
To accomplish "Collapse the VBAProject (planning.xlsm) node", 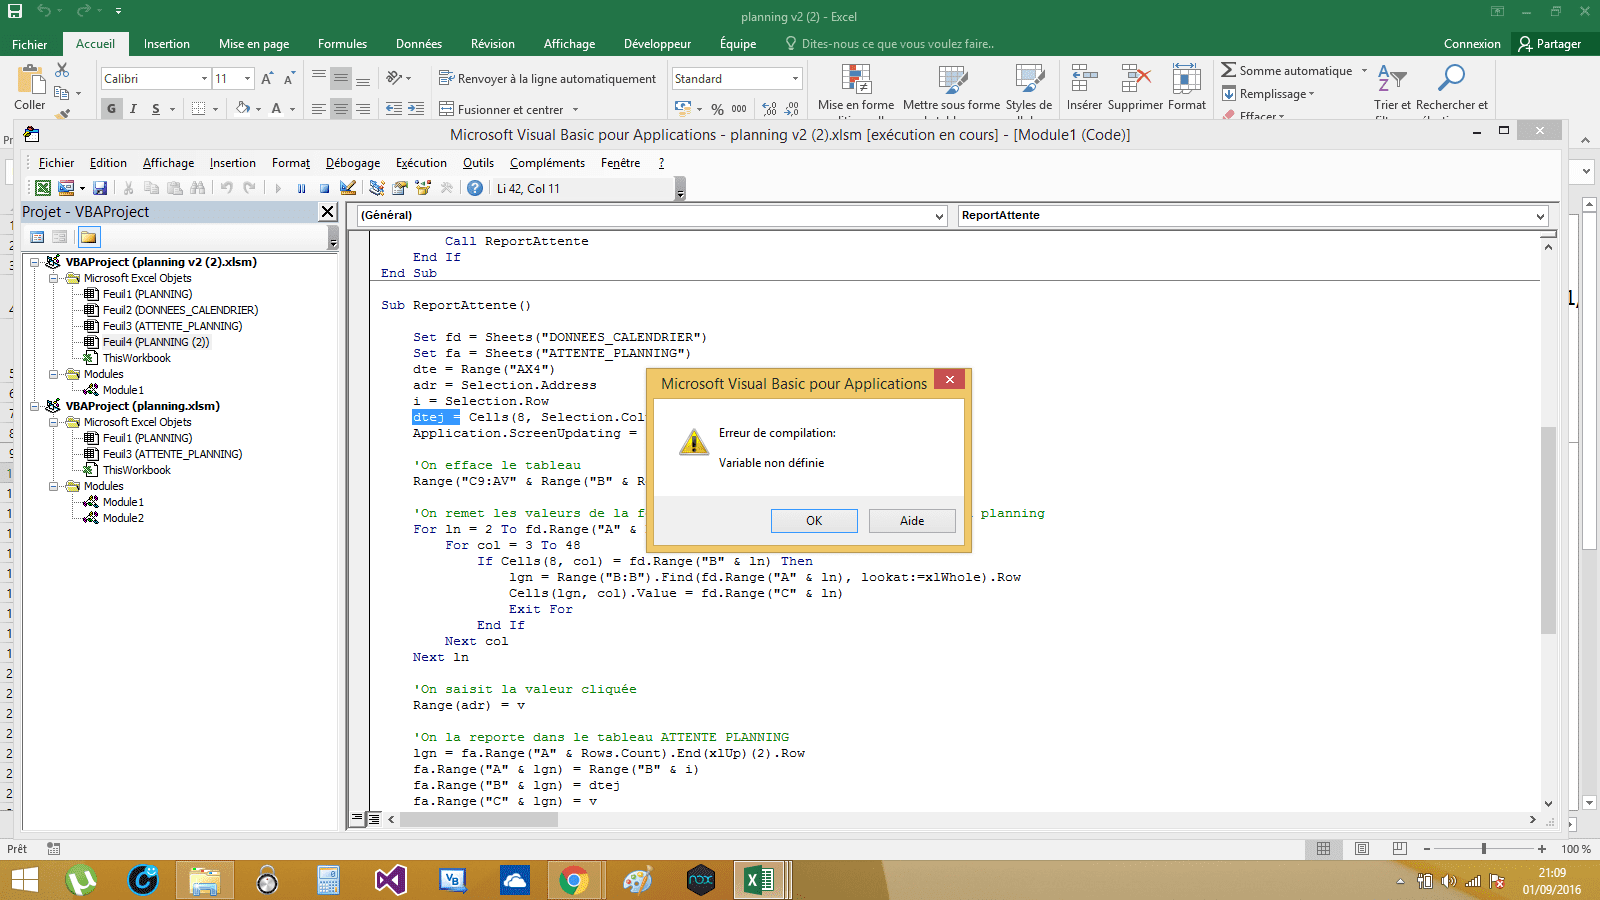I will pos(35,406).
